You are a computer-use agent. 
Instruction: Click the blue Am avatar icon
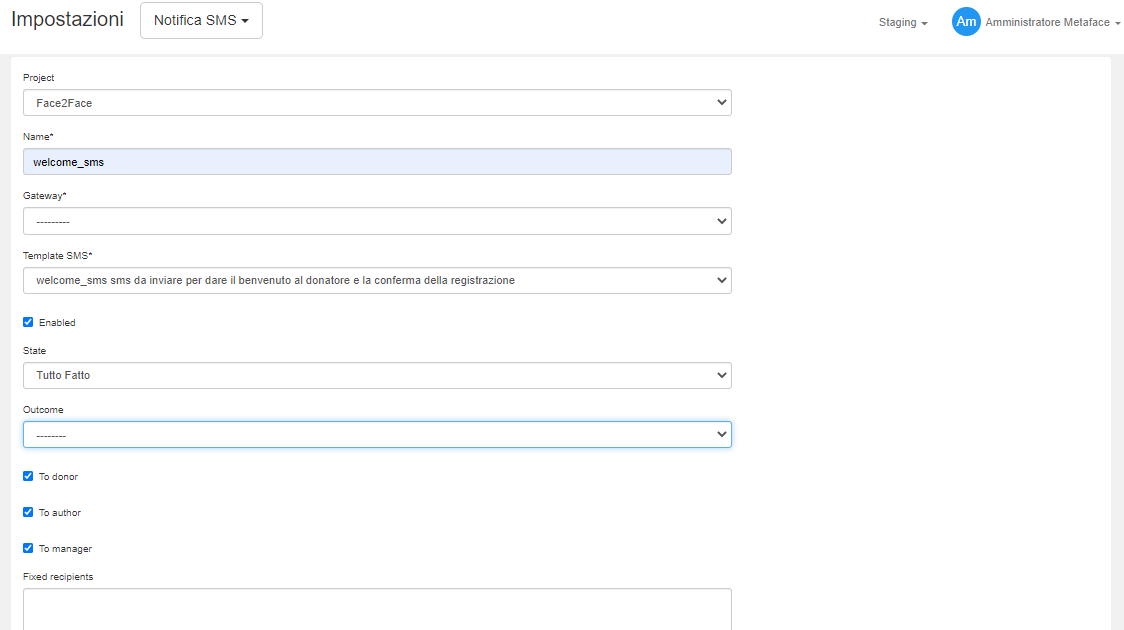click(x=966, y=22)
